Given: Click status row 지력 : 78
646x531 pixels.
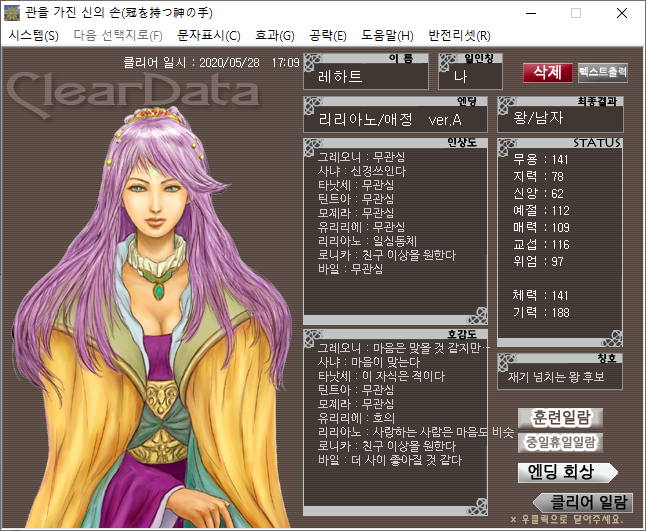Looking at the screenshot, I should 538,177.
